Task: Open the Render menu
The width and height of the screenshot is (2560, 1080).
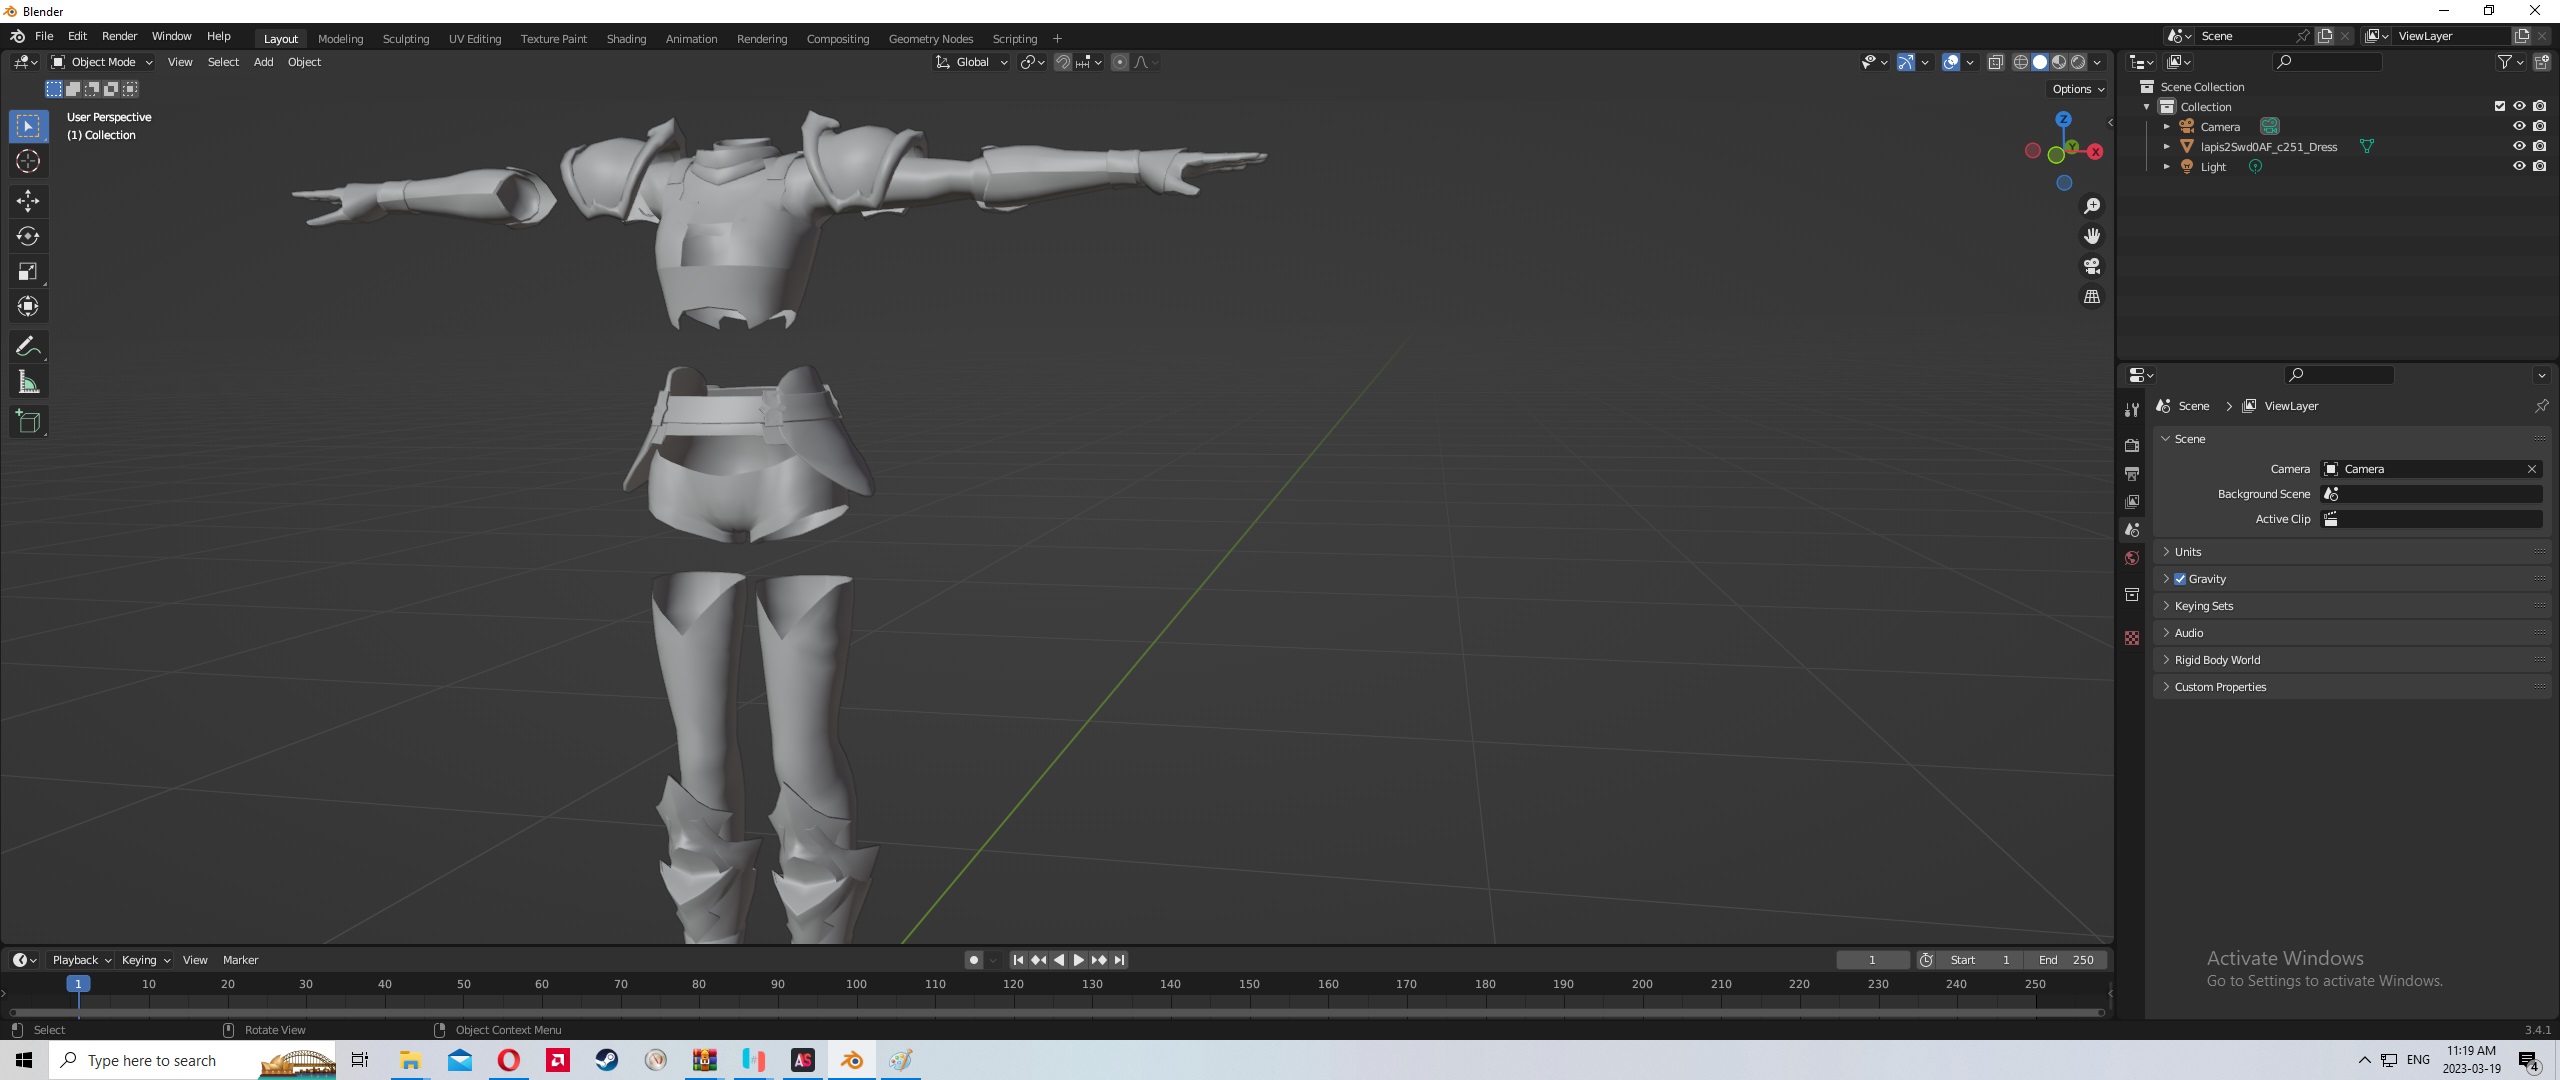Action: [x=119, y=36]
